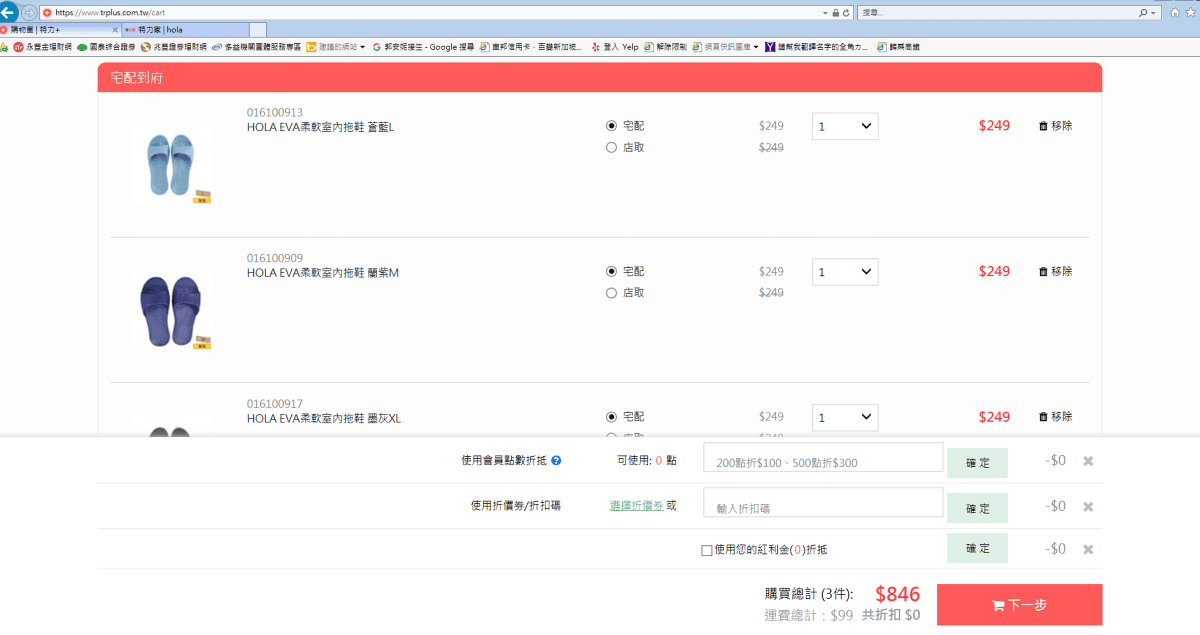
Task: Open the 永豐金理財網 bookmark
Action: tap(41, 47)
